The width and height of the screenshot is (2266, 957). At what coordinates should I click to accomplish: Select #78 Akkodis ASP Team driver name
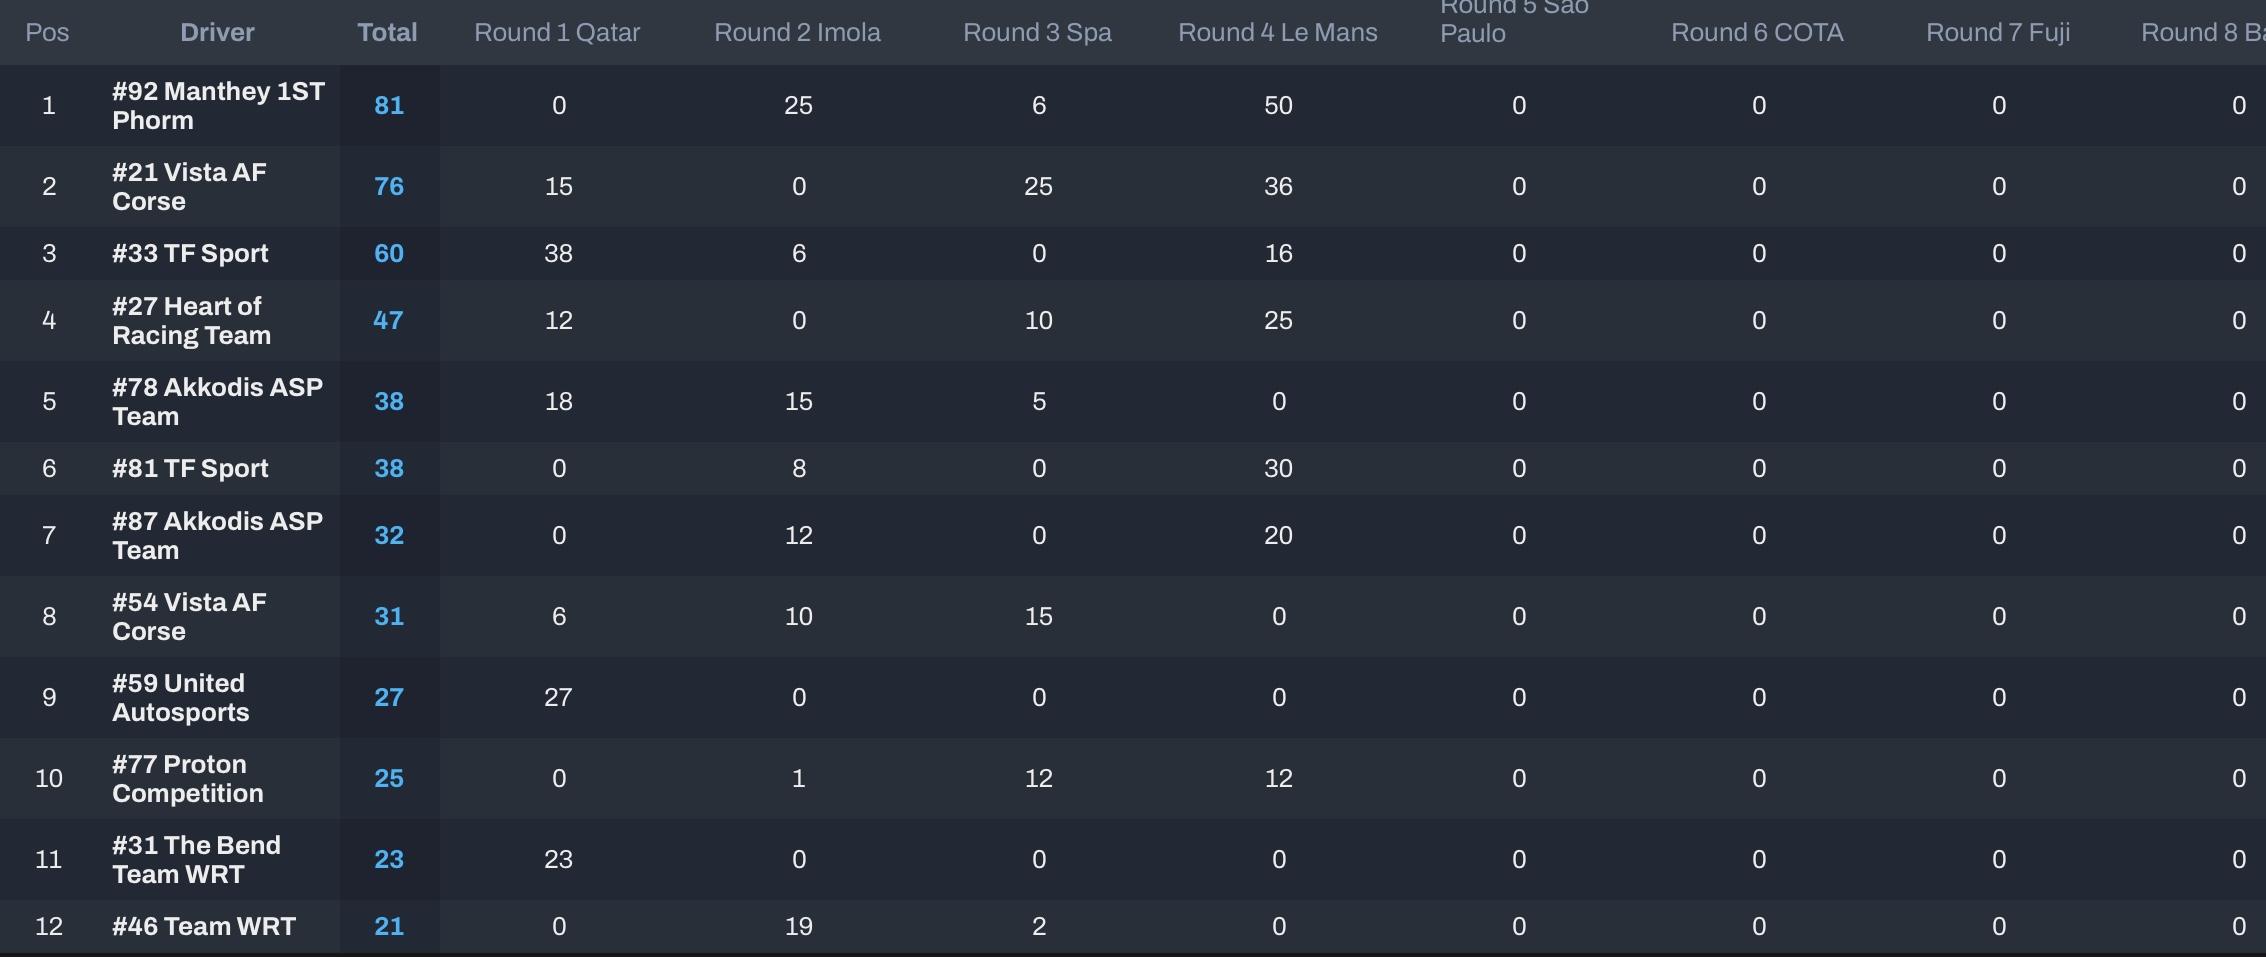(x=217, y=402)
